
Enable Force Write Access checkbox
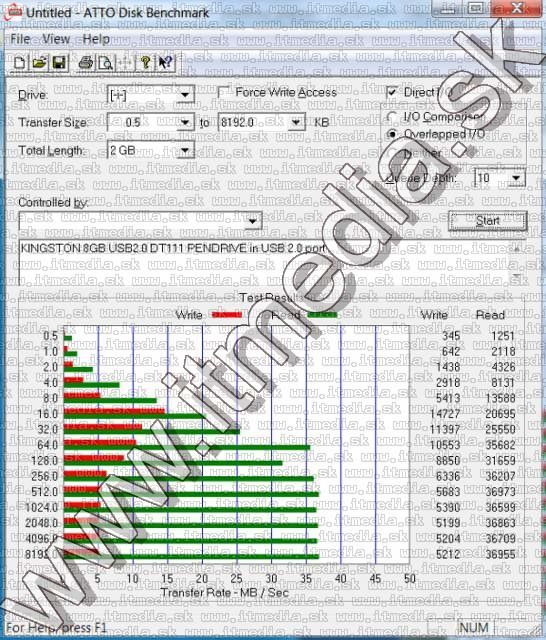224,92
